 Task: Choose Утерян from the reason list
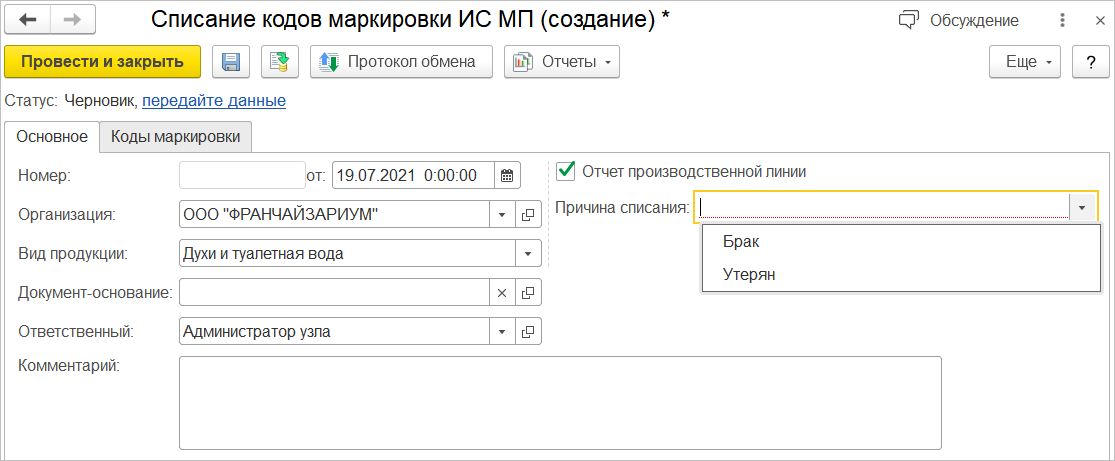(749, 274)
